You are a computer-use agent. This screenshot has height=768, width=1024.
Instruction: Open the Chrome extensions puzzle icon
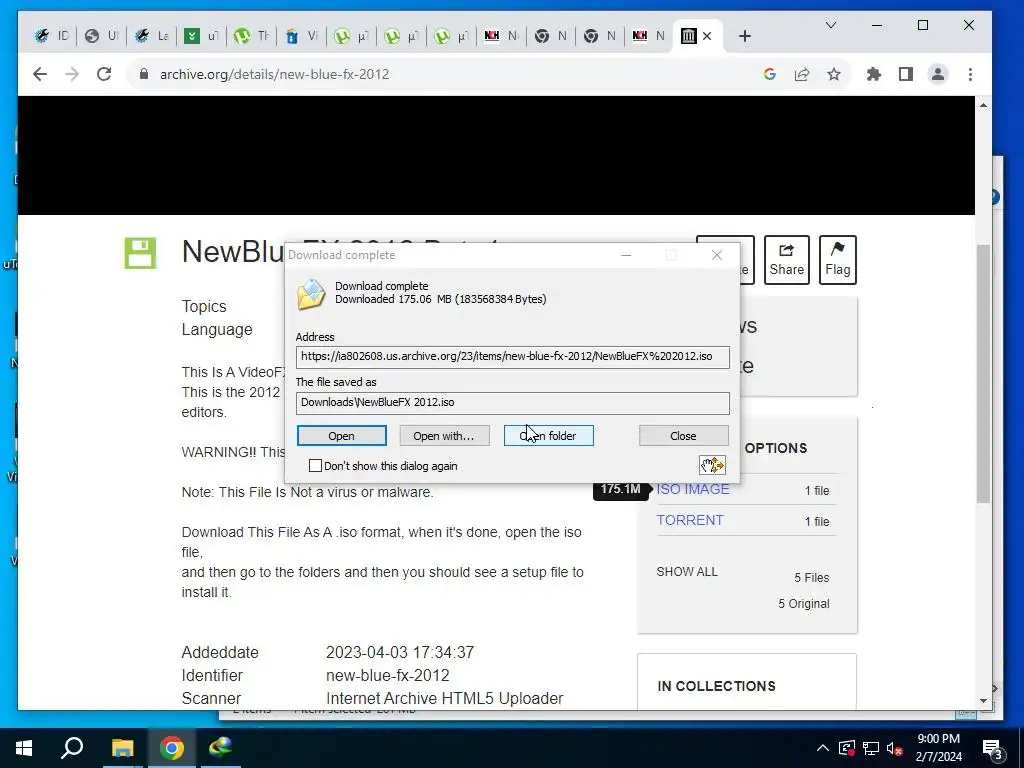click(874, 74)
